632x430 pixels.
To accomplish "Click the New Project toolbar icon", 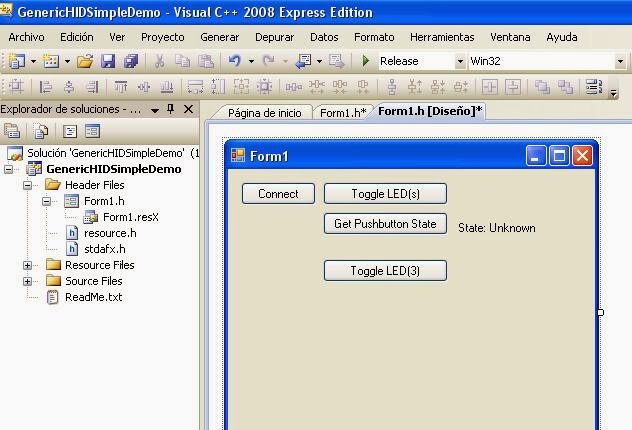I will 17,61.
